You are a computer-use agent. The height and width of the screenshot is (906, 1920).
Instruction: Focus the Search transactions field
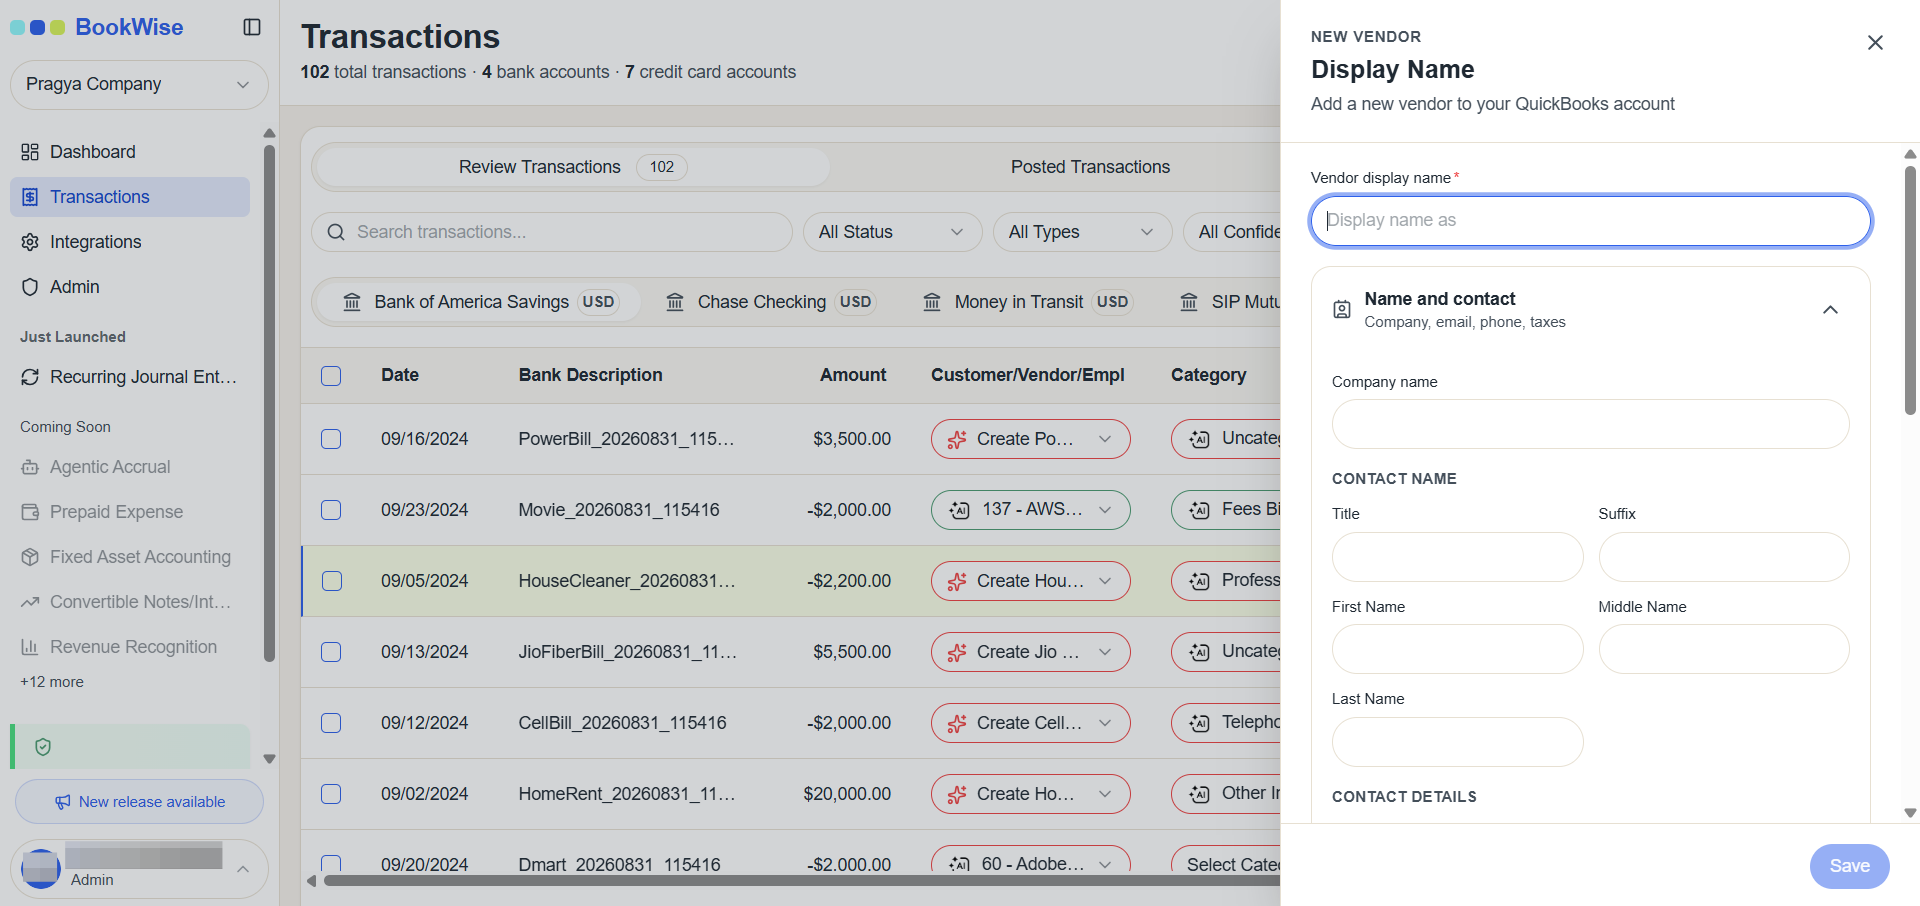pos(552,232)
